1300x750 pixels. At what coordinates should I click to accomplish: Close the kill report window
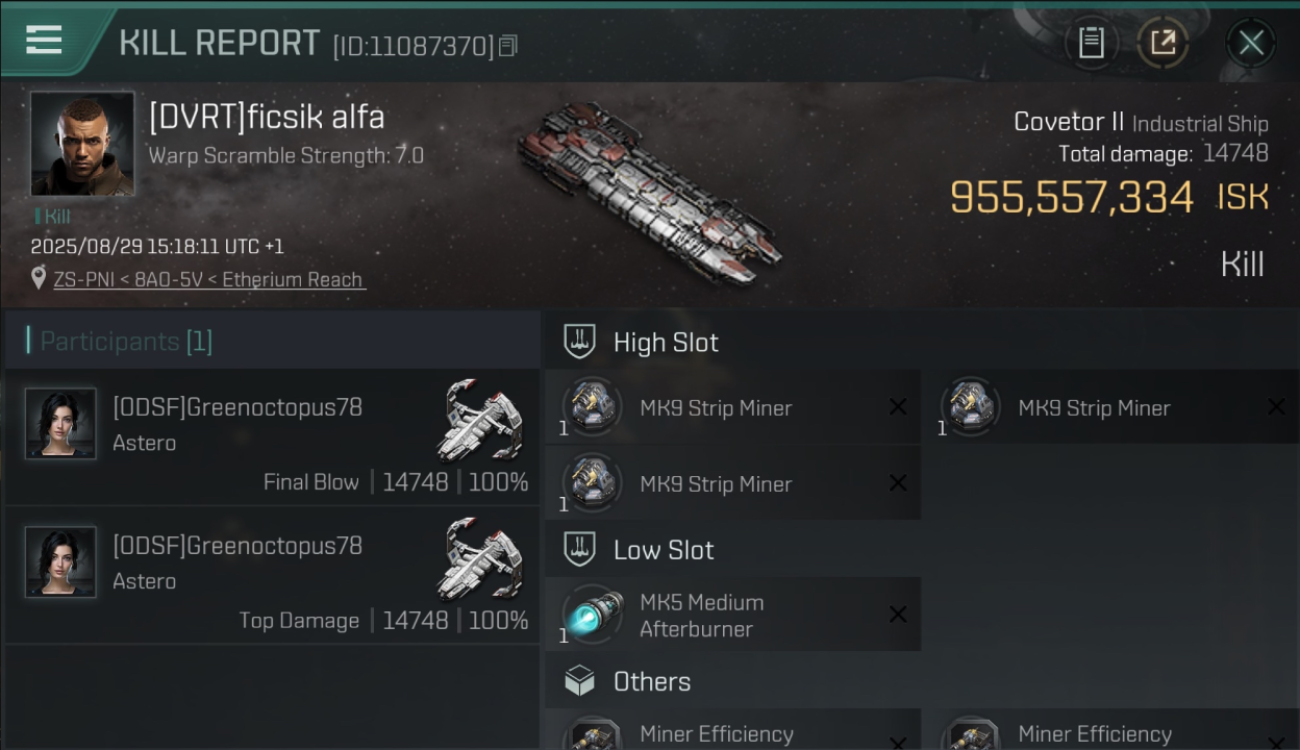click(1251, 43)
